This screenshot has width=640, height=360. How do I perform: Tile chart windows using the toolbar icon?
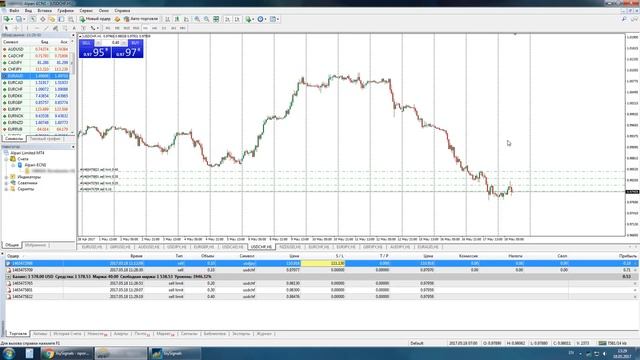[216, 19]
